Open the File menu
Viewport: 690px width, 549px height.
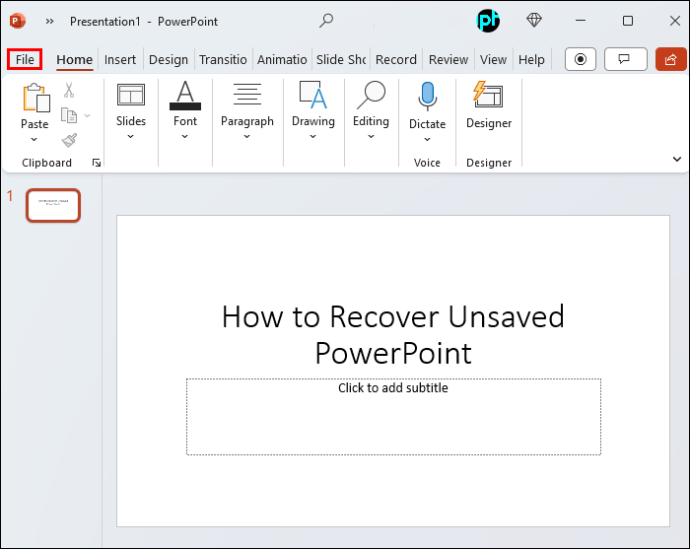coord(25,59)
